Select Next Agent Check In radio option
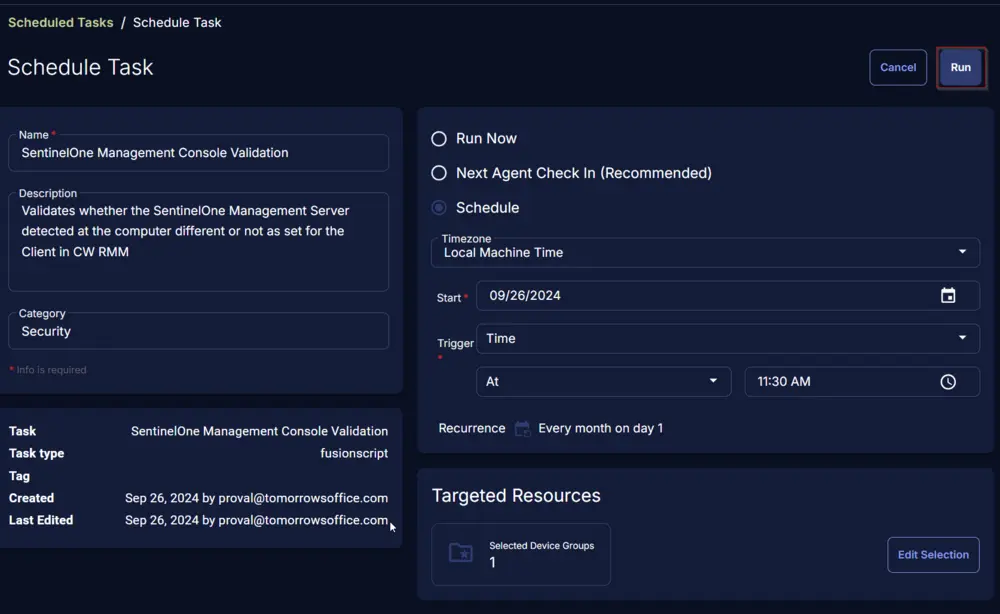 pyautogui.click(x=439, y=173)
